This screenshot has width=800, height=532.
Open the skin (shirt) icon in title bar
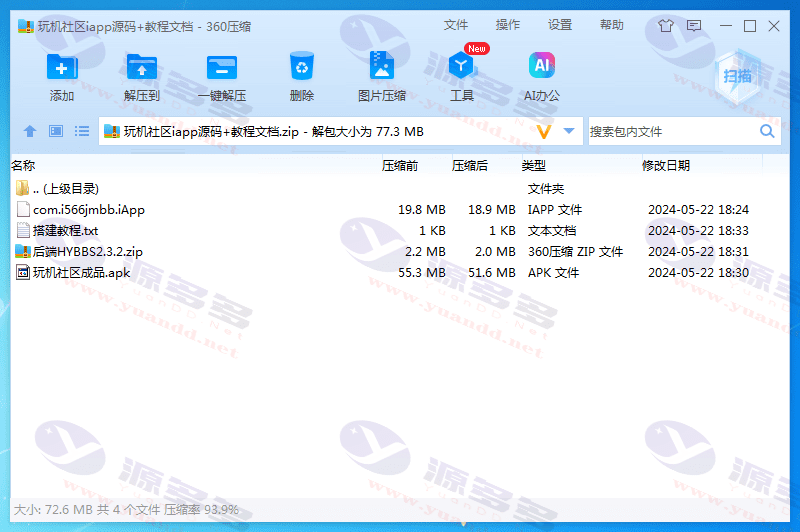tap(665, 26)
